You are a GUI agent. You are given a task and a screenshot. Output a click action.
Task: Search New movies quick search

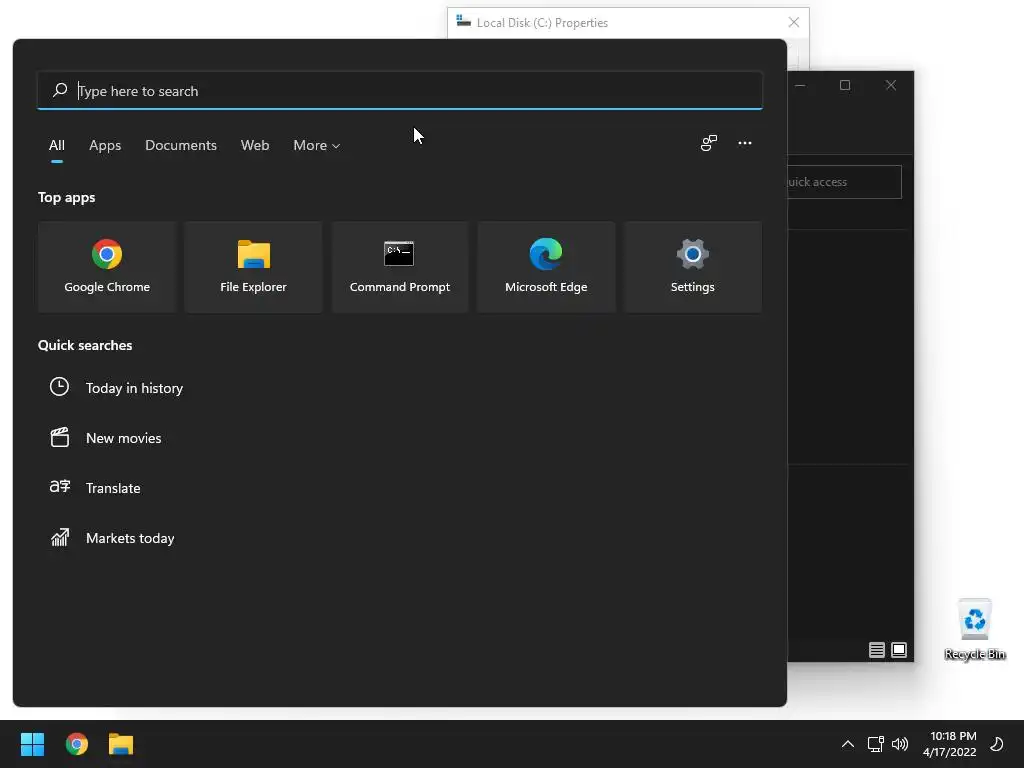(123, 438)
